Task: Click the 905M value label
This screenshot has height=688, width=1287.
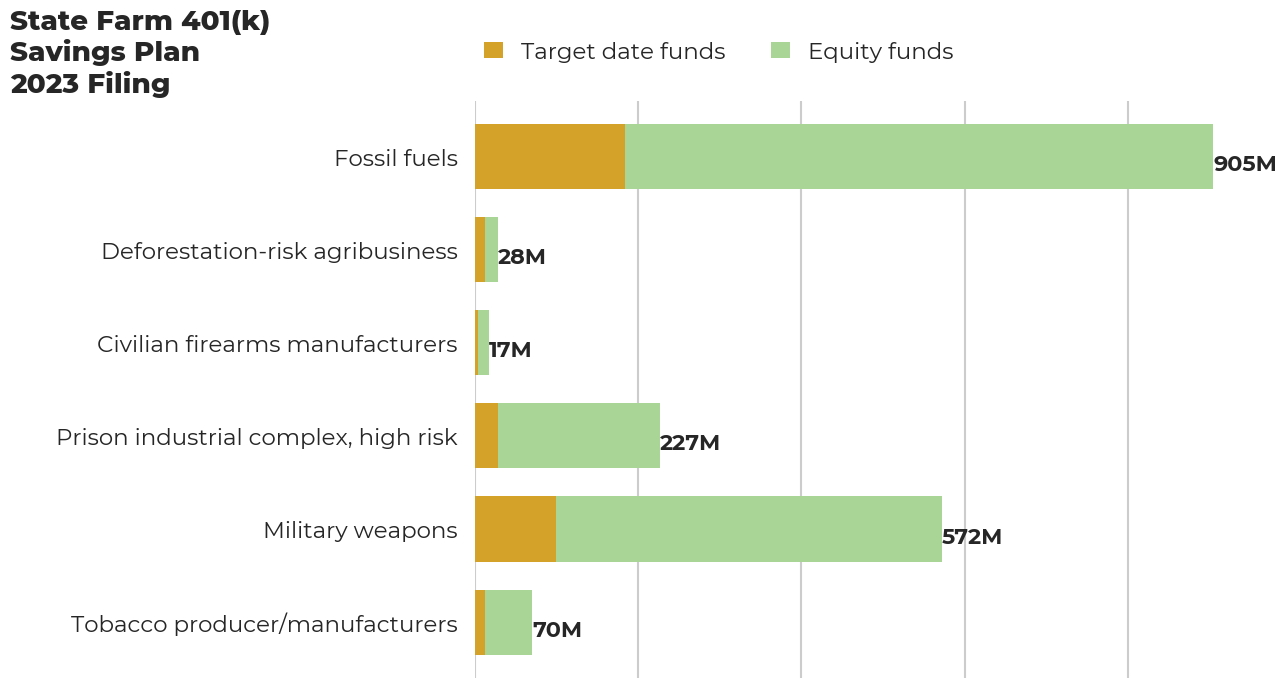Action: (1245, 164)
